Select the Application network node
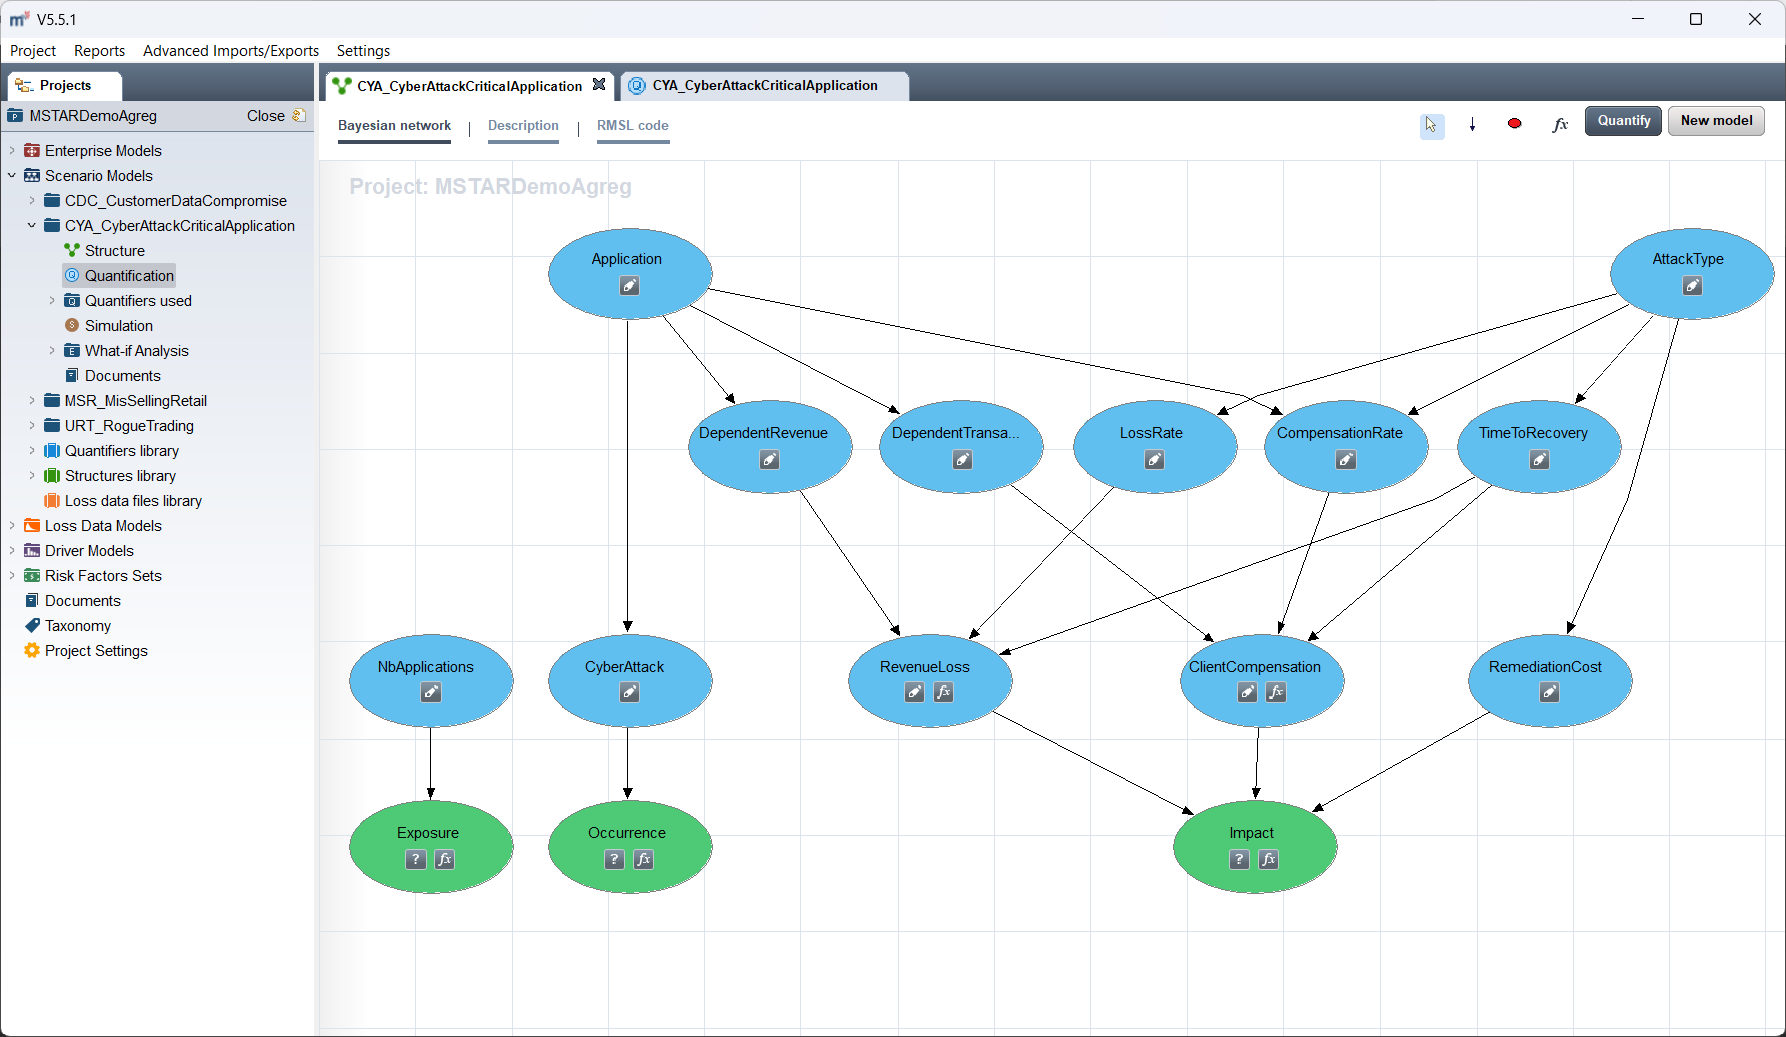The width and height of the screenshot is (1786, 1037). 630,273
